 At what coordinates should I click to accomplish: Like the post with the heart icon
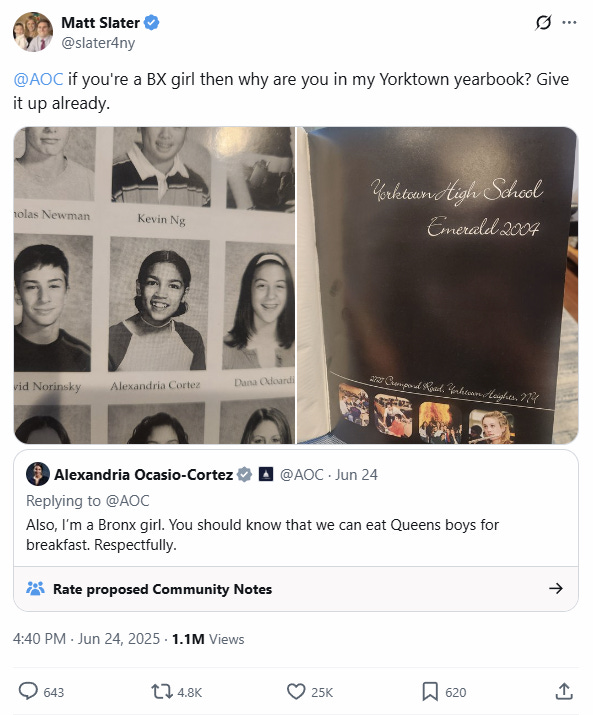coord(296,692)
